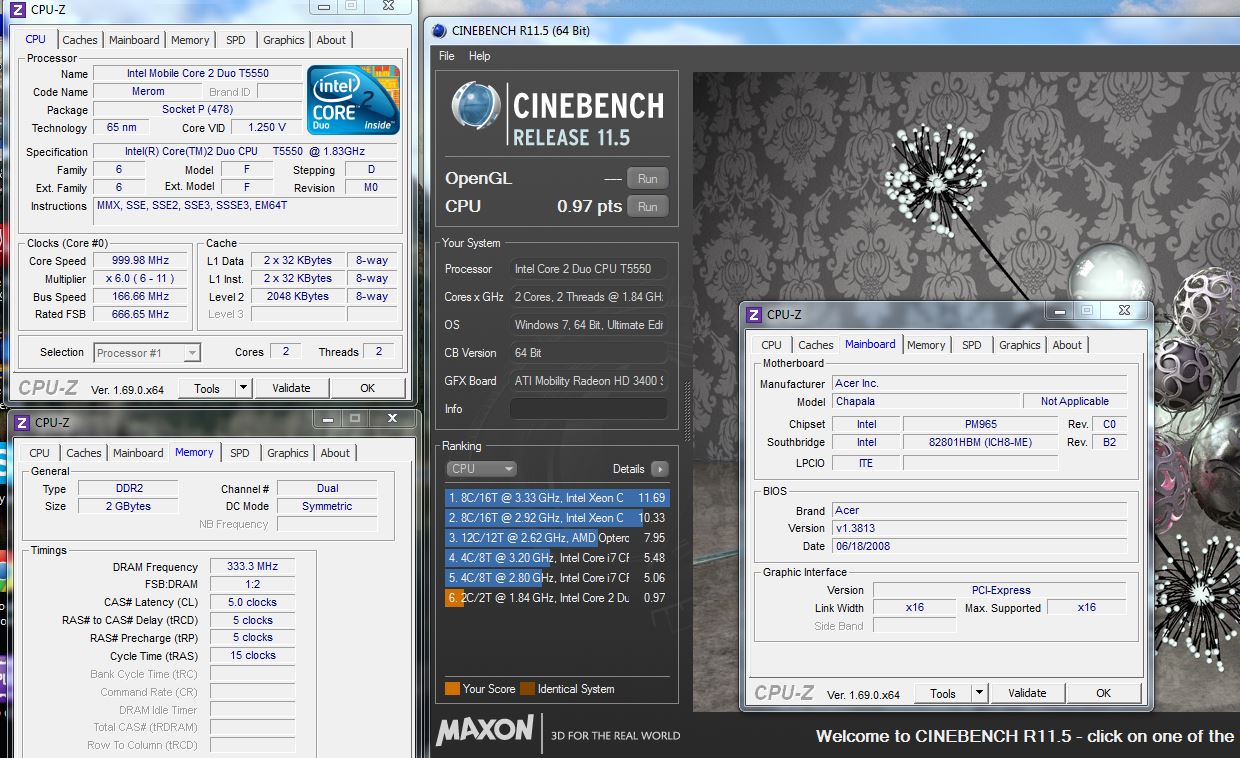
Task: Select ranking row 3 AMD Opteron 7.95
Action: pos(556,537)
